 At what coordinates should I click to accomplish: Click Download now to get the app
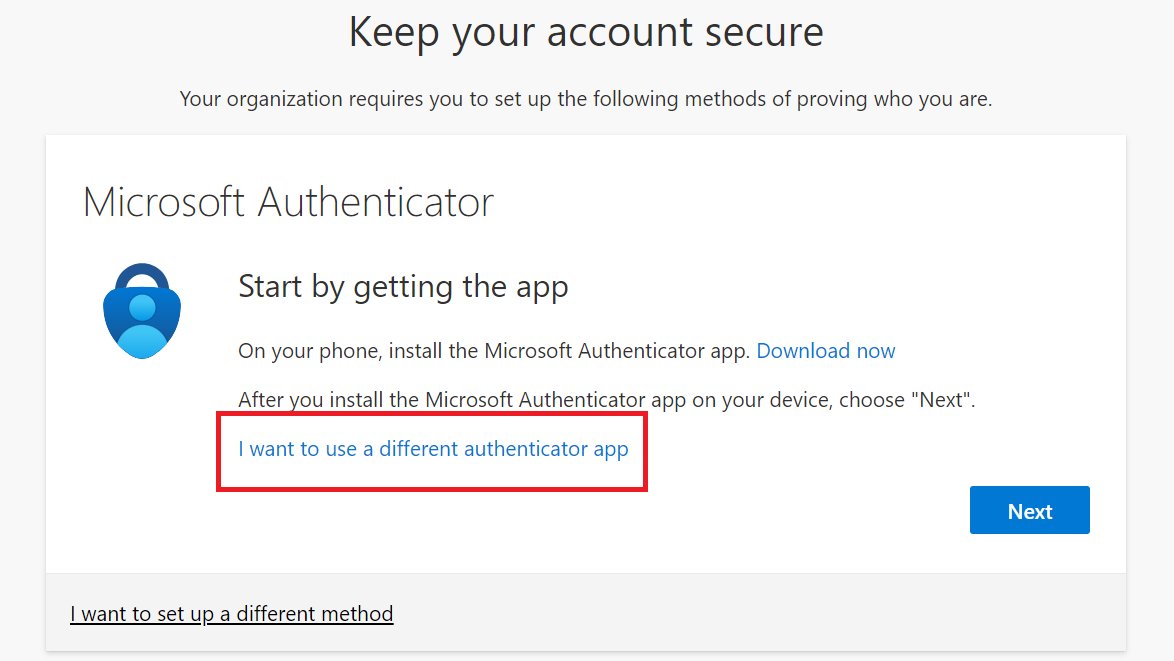click(x=825, y=351)
